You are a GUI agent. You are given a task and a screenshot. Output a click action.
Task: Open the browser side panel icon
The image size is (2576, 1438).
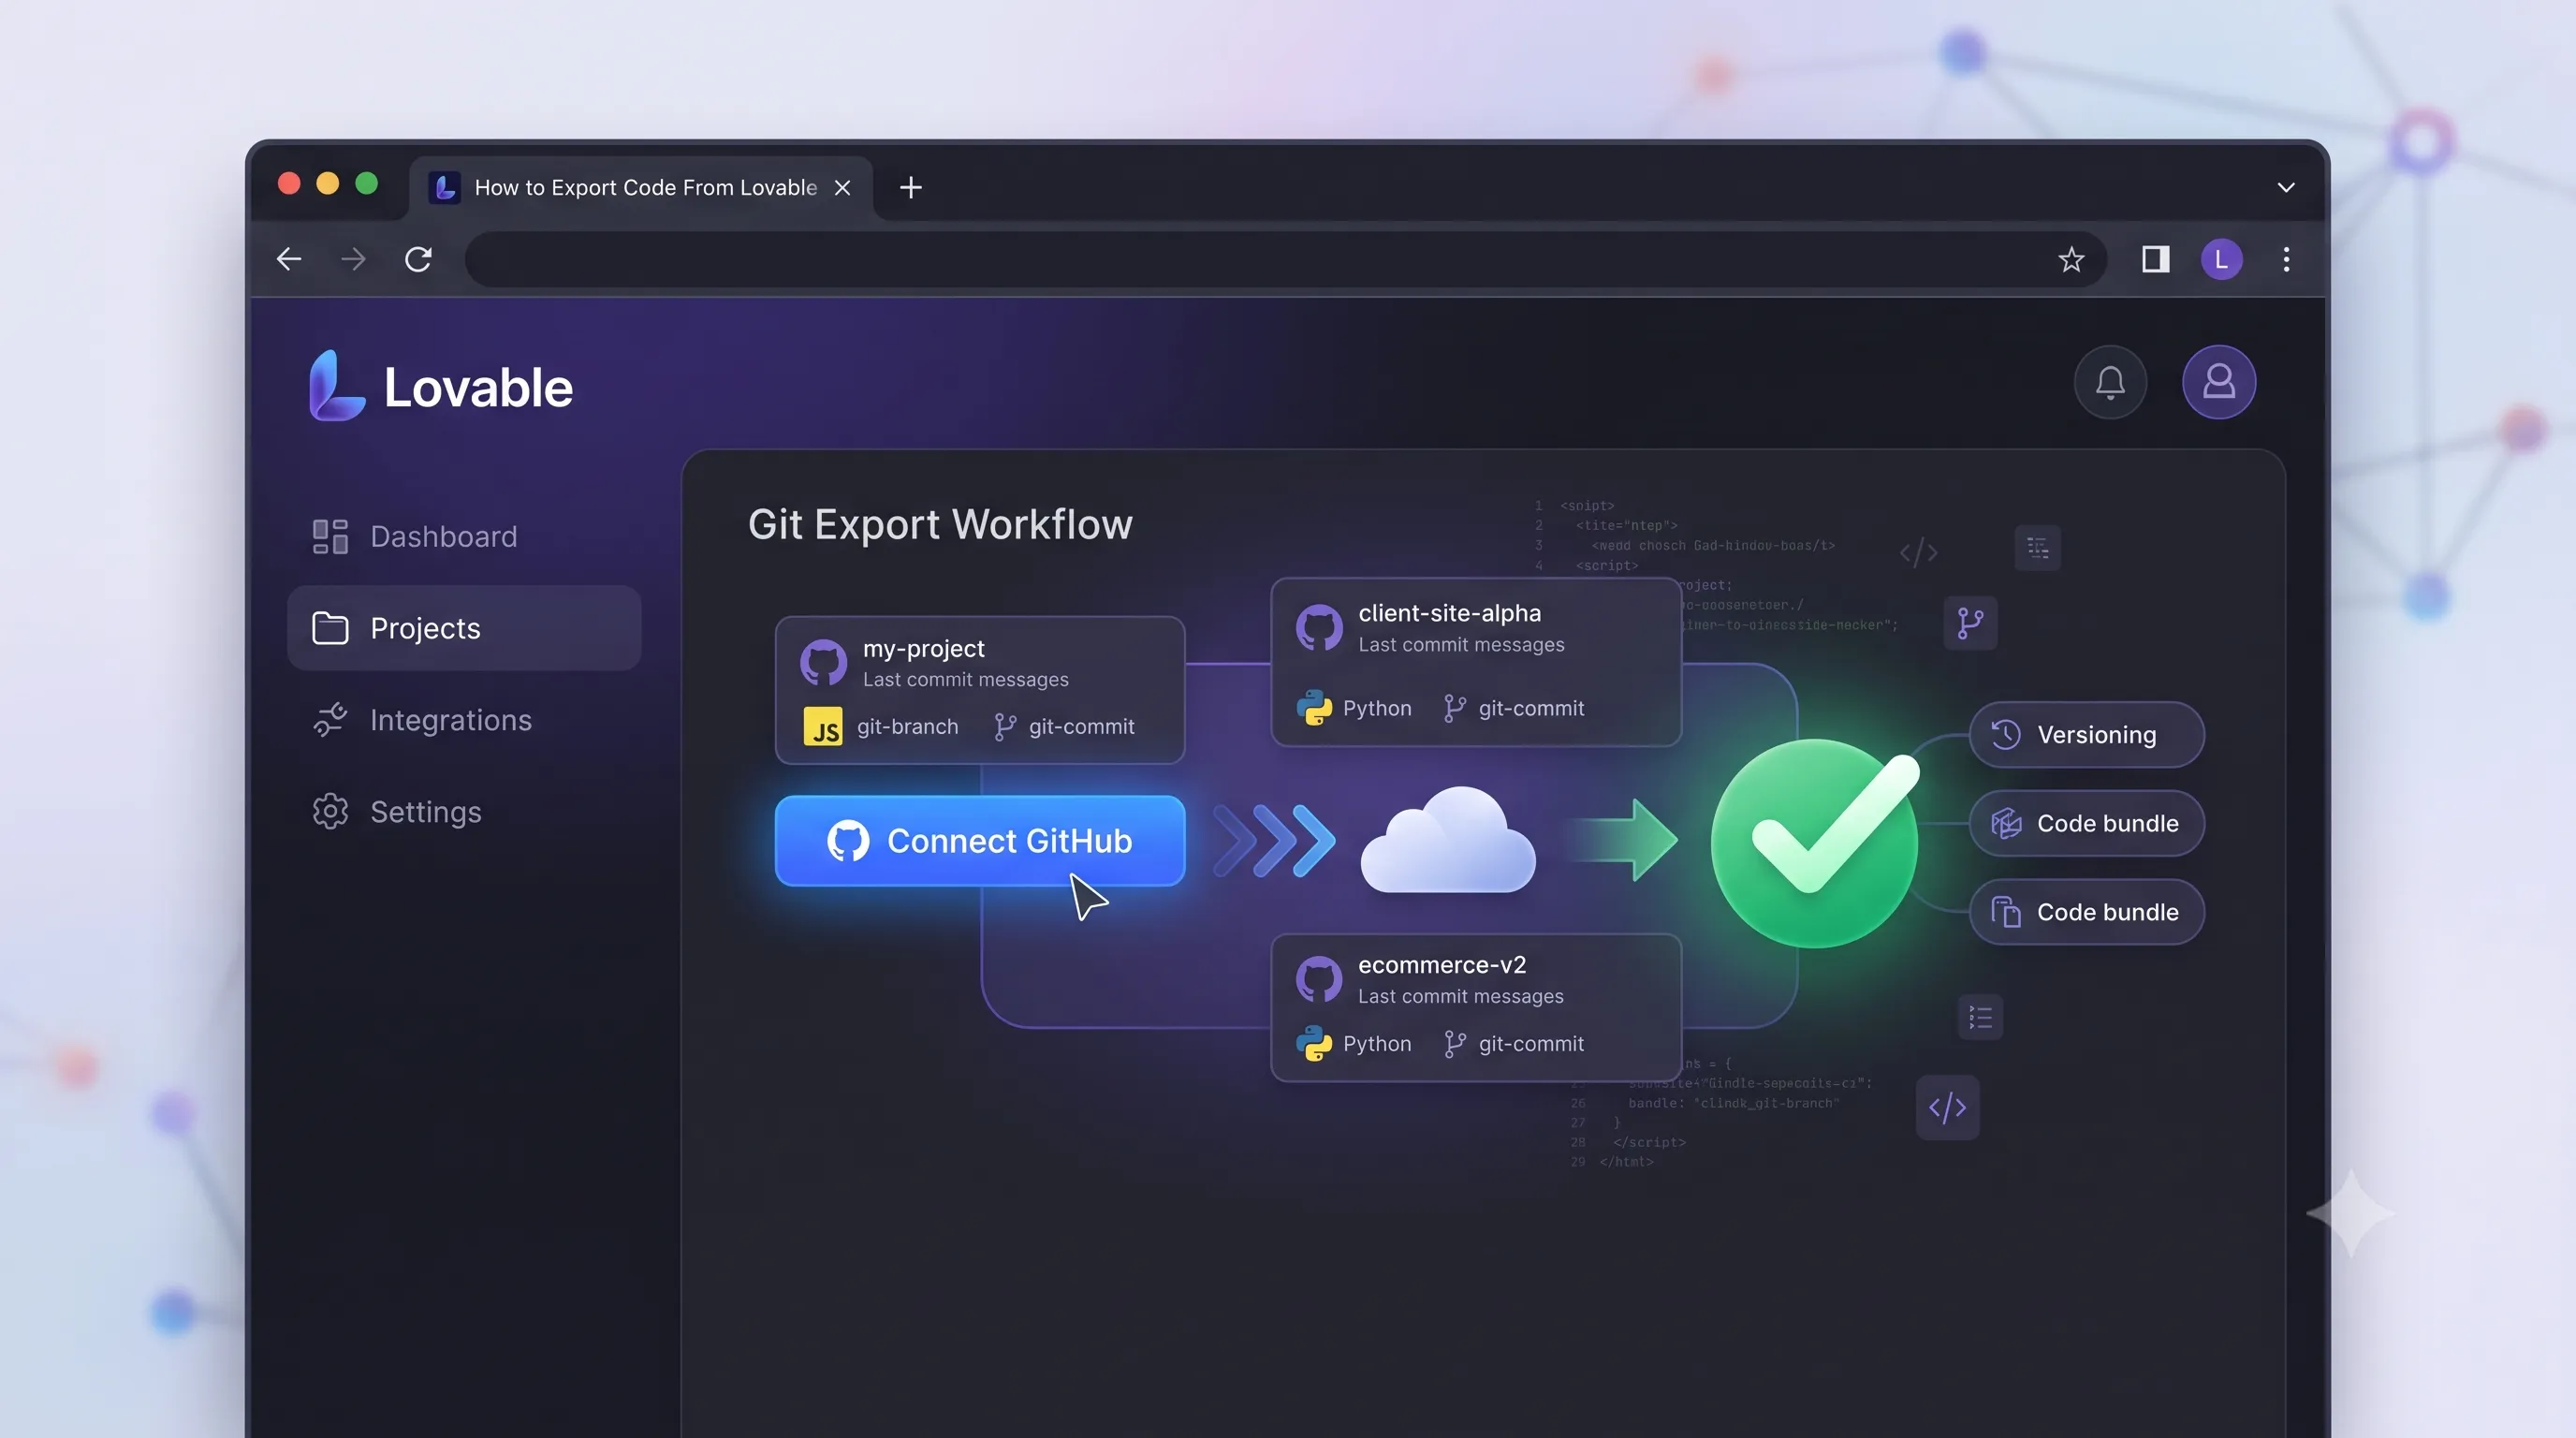(2155, 260)
